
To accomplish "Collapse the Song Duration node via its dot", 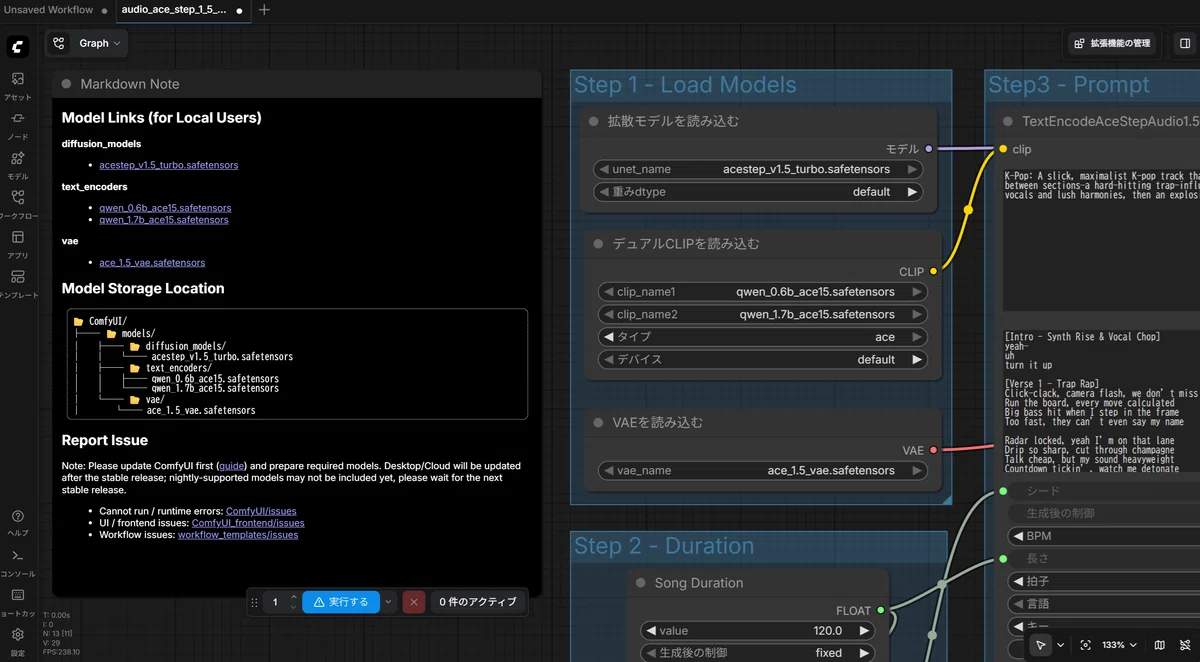I will pos(641,583).
